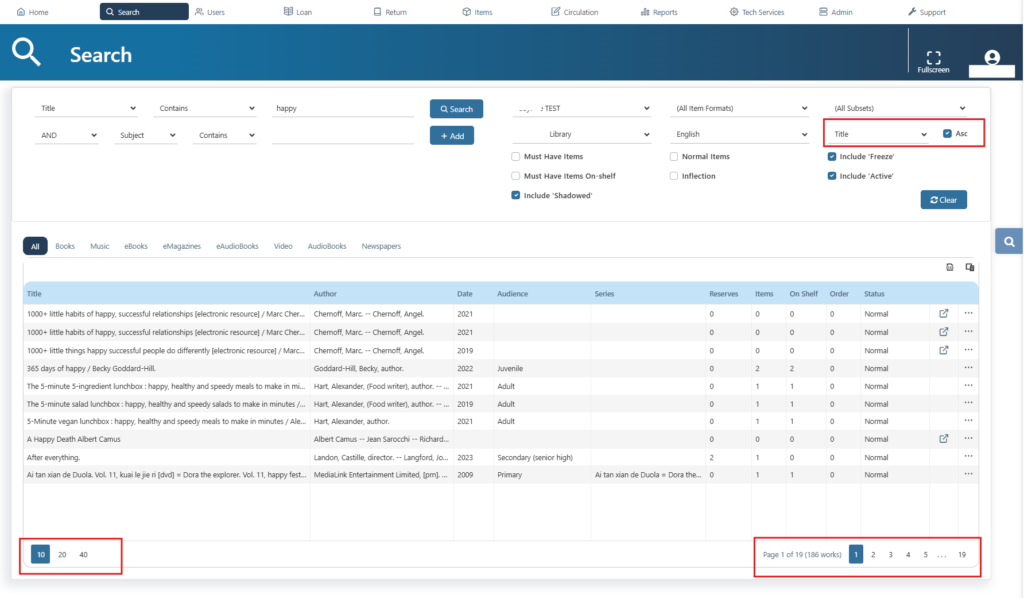Click the large magnifier header icon
This screenshot has width=1024, height=598.
point(26,52)
